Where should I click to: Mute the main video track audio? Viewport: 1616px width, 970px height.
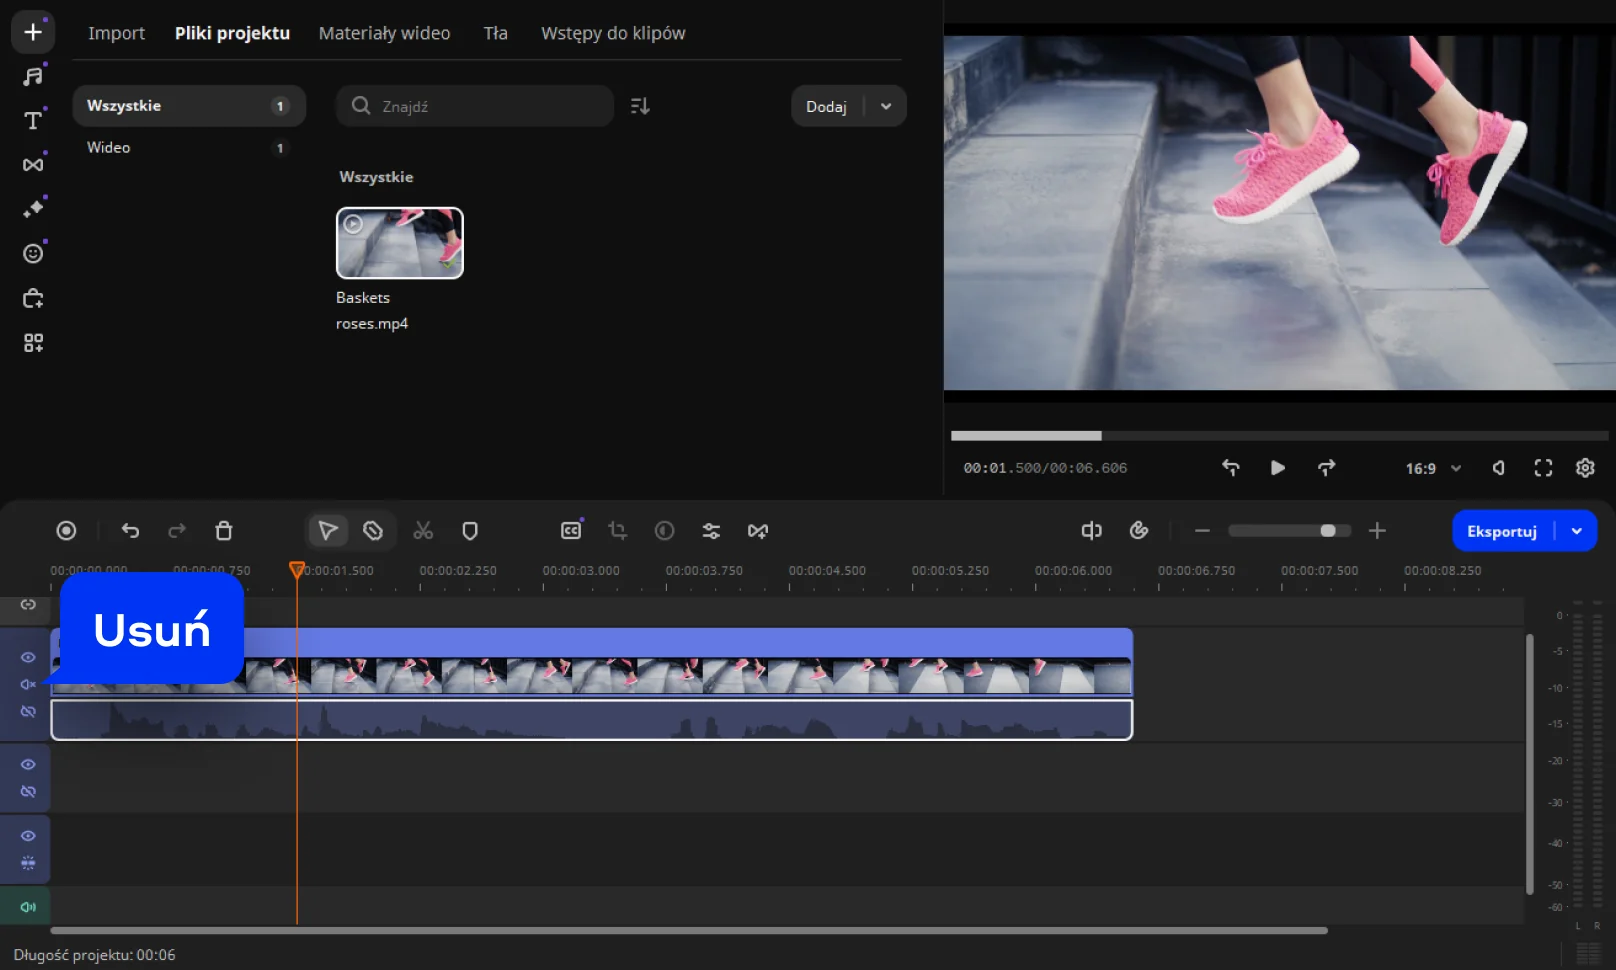[28, 684]
